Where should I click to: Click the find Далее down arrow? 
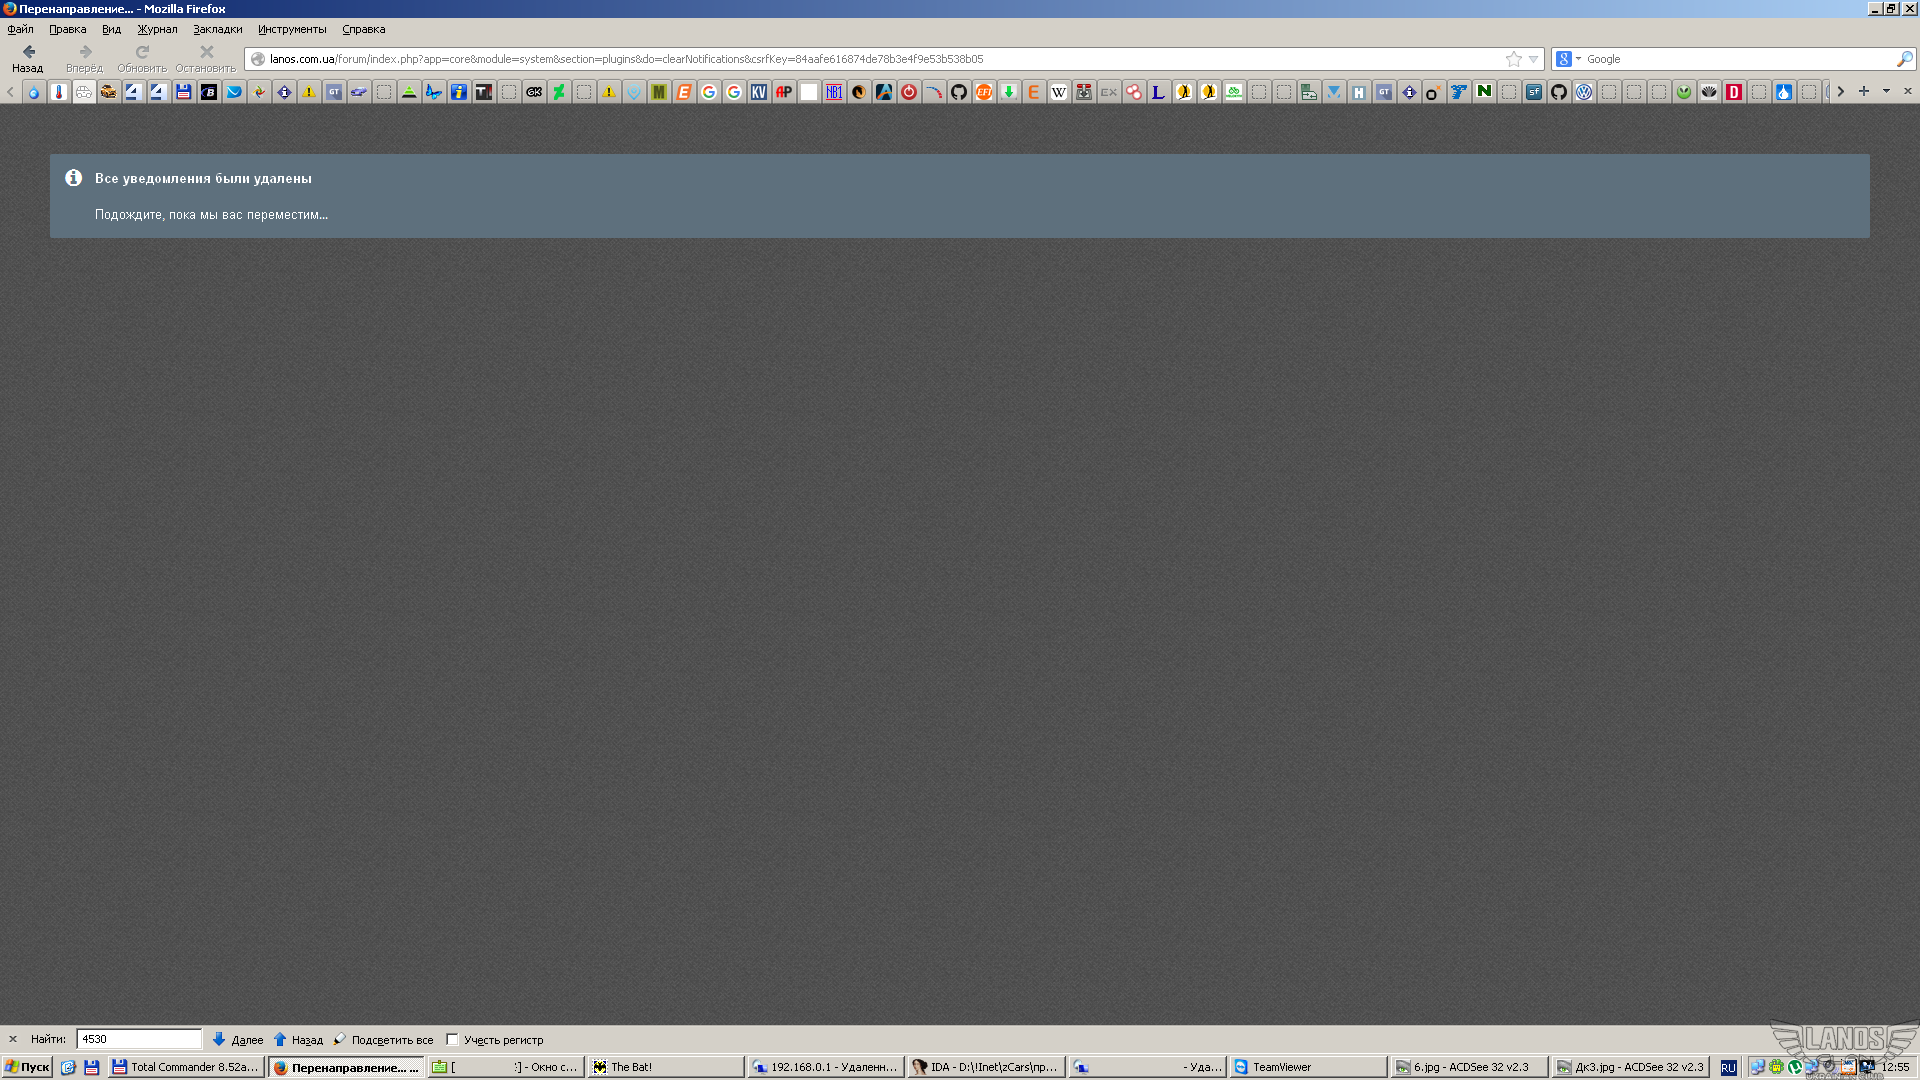tap(219, 1039)
